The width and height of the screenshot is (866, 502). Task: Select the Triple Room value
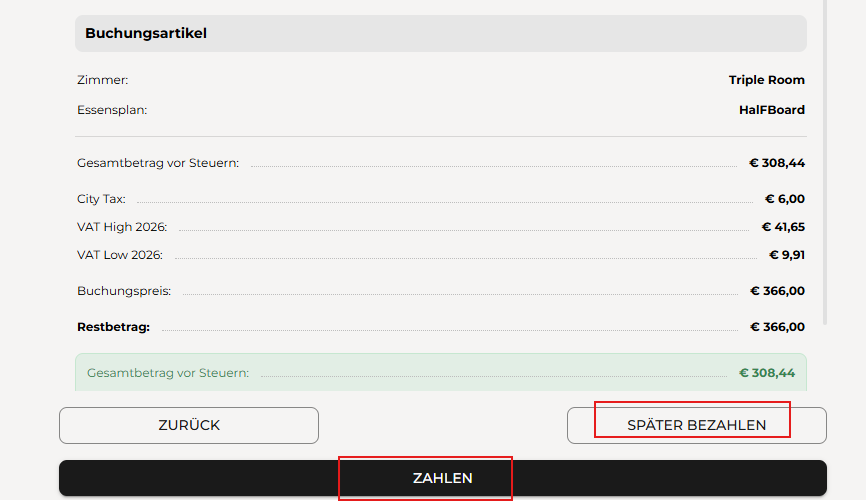(x=766, y=80)
